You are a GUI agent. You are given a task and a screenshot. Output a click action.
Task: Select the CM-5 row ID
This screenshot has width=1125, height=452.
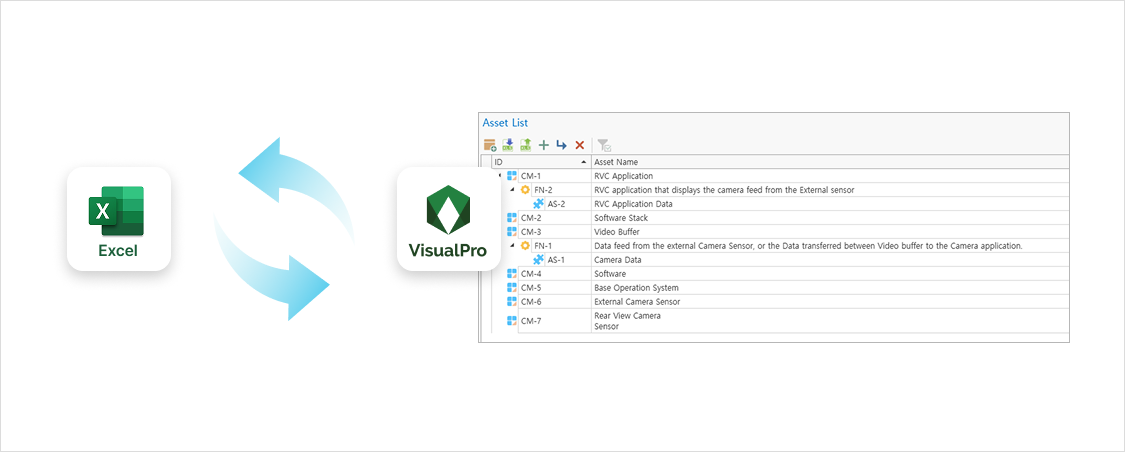click(531, 288)
